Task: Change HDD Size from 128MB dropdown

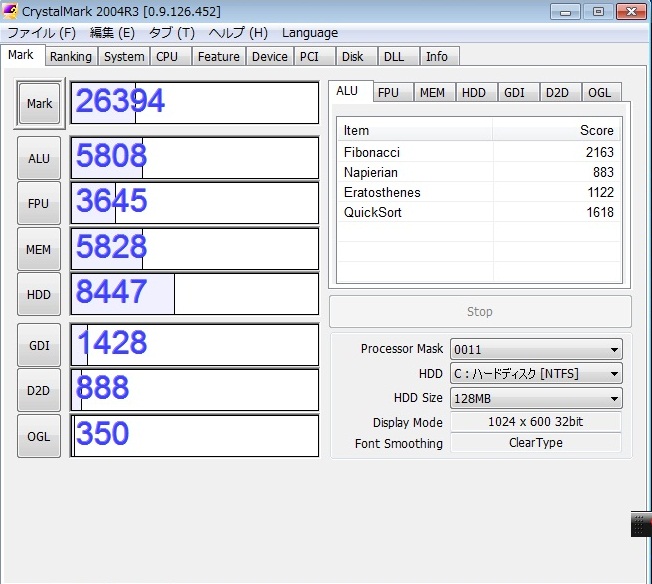Action: [535, 398]
